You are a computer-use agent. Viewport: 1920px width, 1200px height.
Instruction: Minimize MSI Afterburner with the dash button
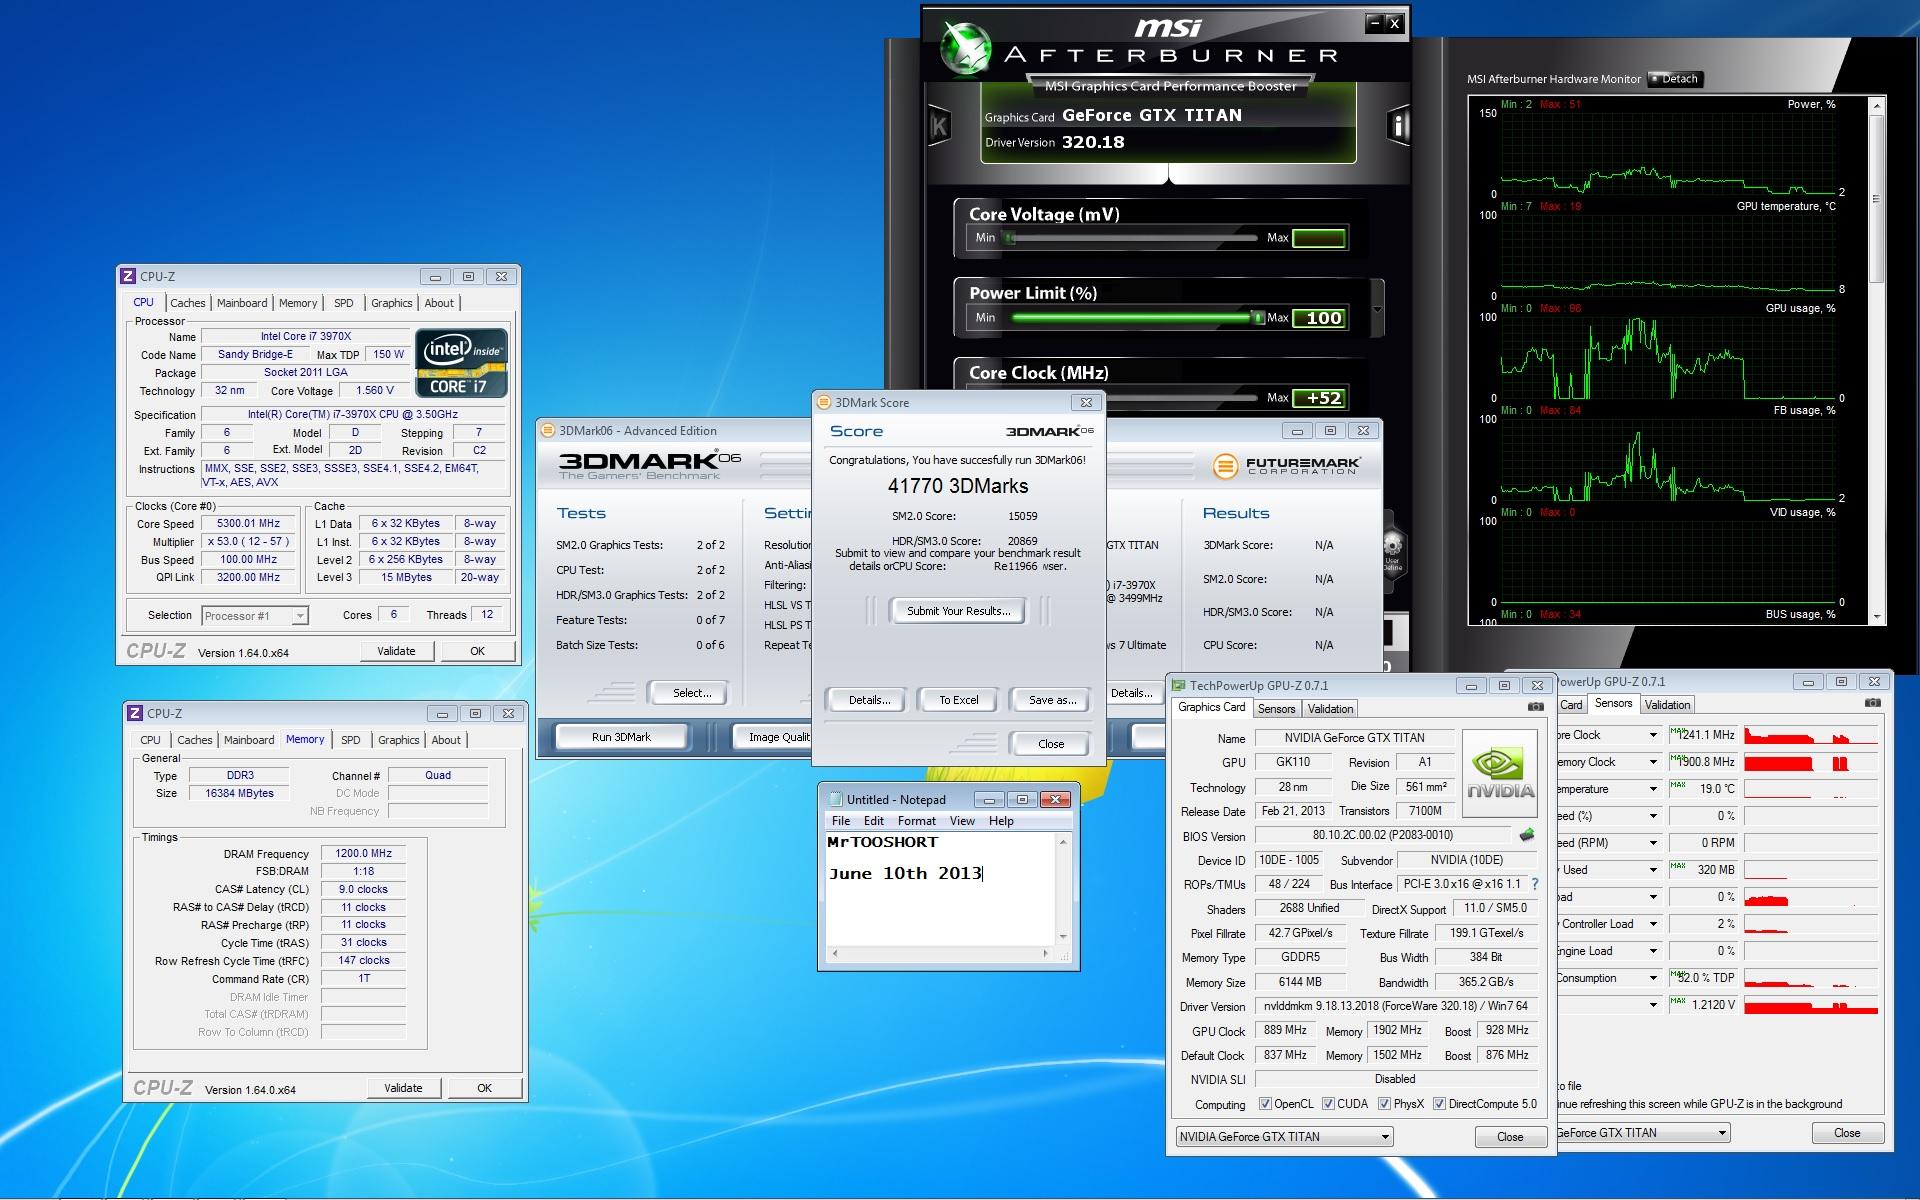(1374, 23)
